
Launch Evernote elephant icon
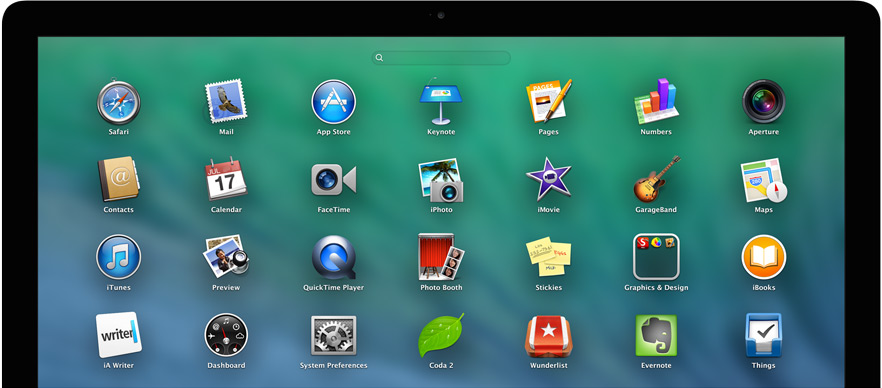(x=656, y=335)
